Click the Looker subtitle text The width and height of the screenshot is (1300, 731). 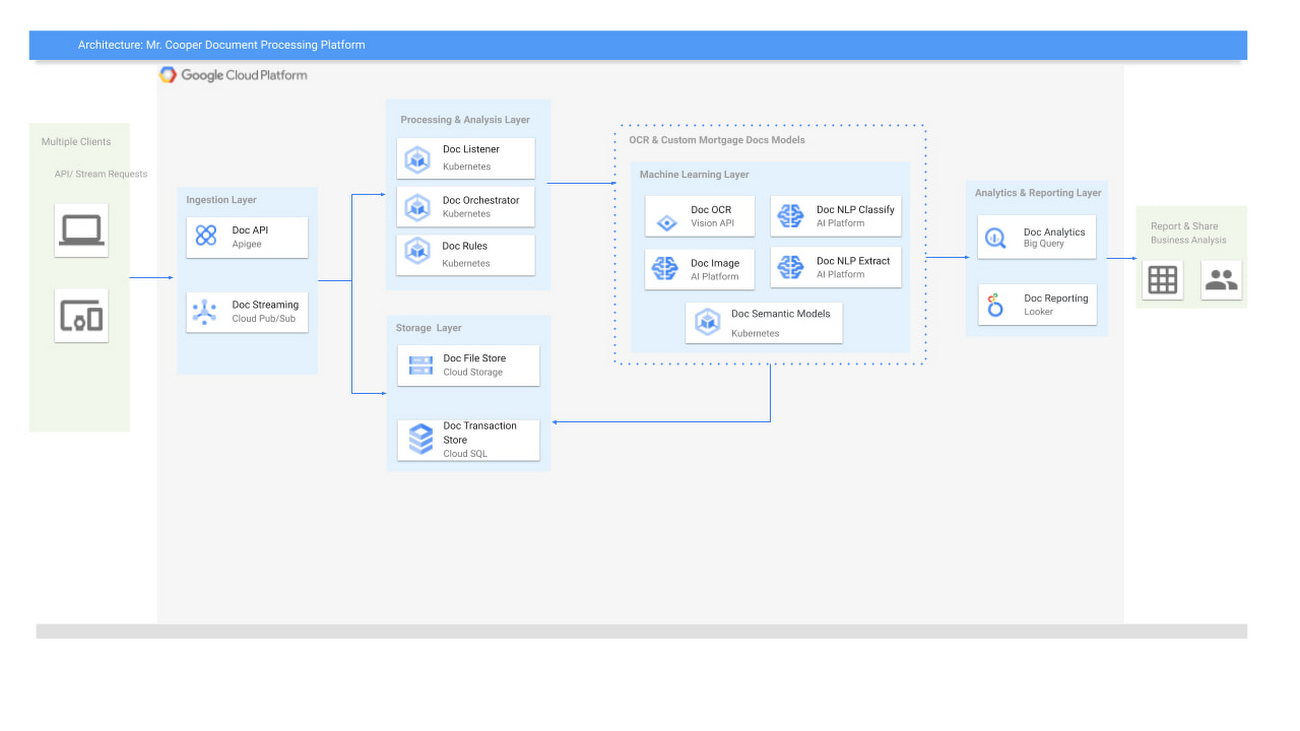(x=1038, y=312)
